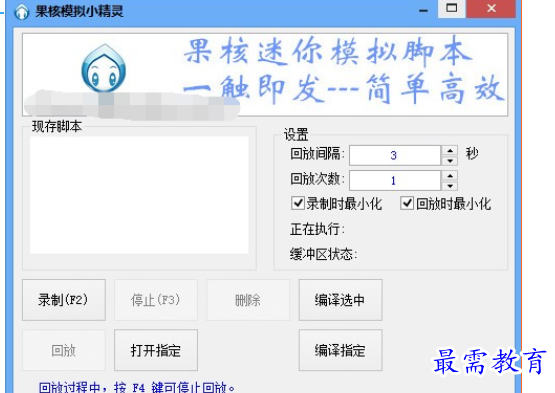Click the 缓冲区状态 status label
The height and width of the screenshot is (393, 555).
[324, 254]
